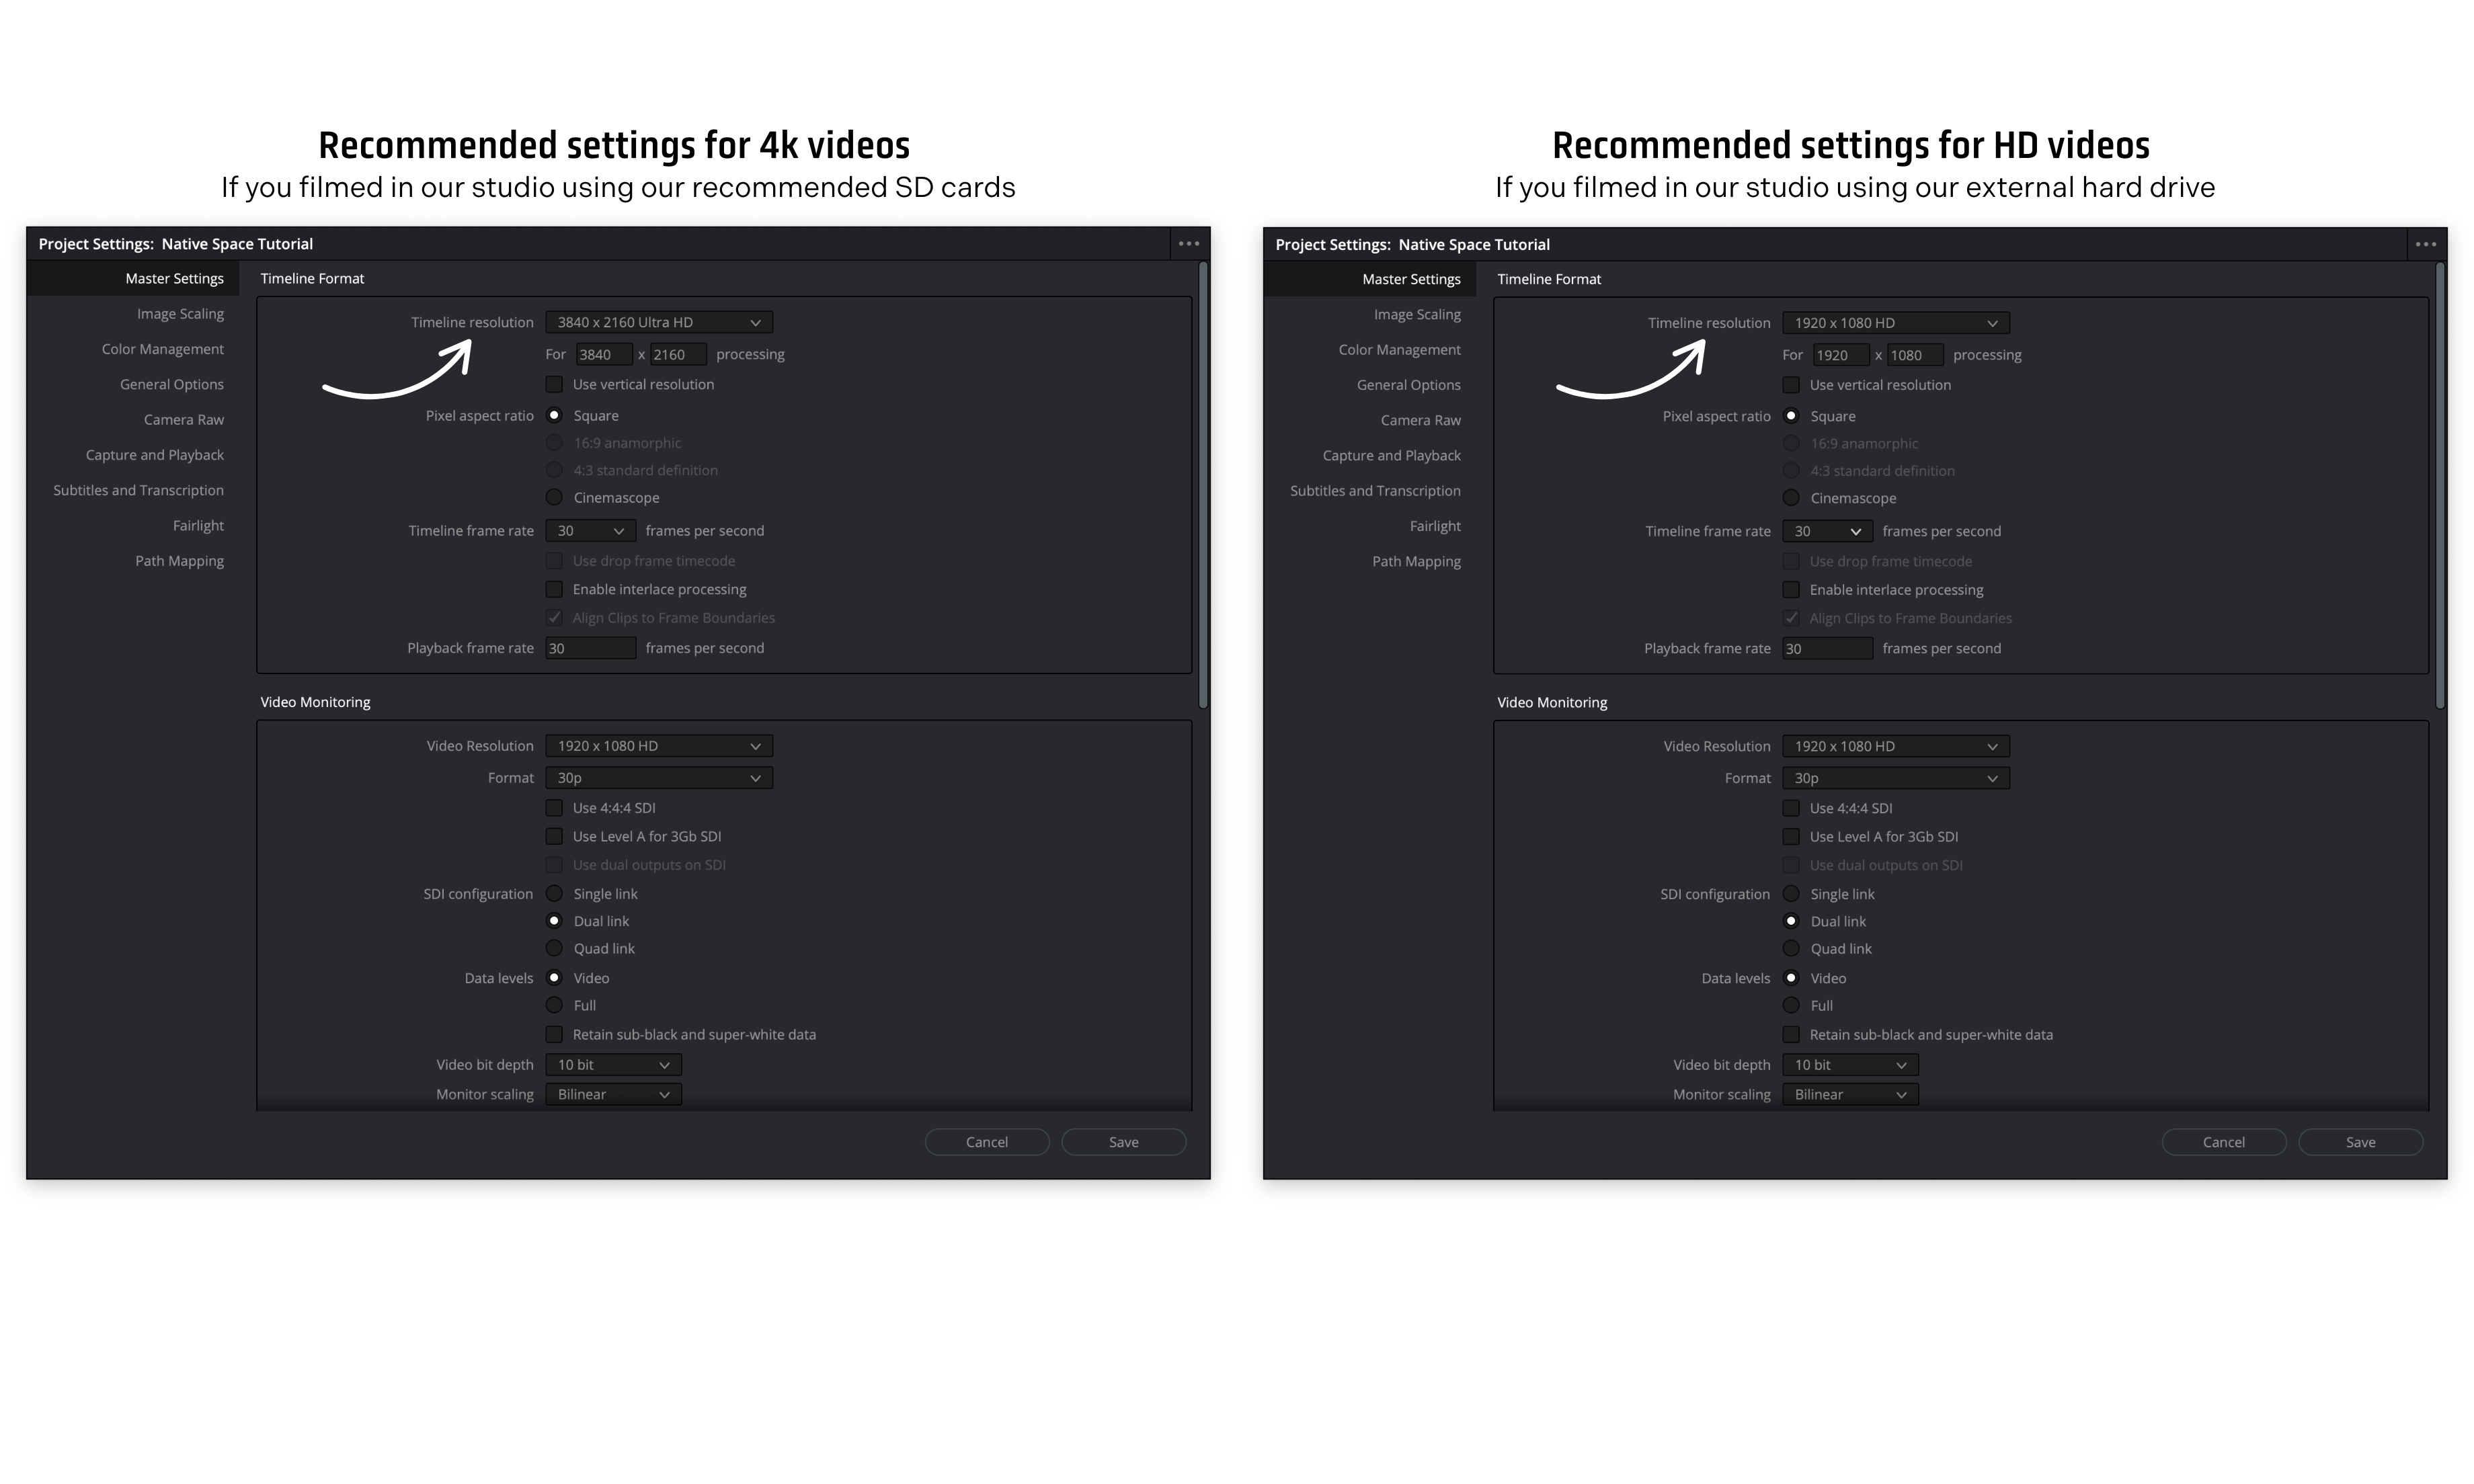Screen dimensions: 2474x1484
Task: Open General Options in HD window
Action: pyautogui.click(x=1408, y=385)
